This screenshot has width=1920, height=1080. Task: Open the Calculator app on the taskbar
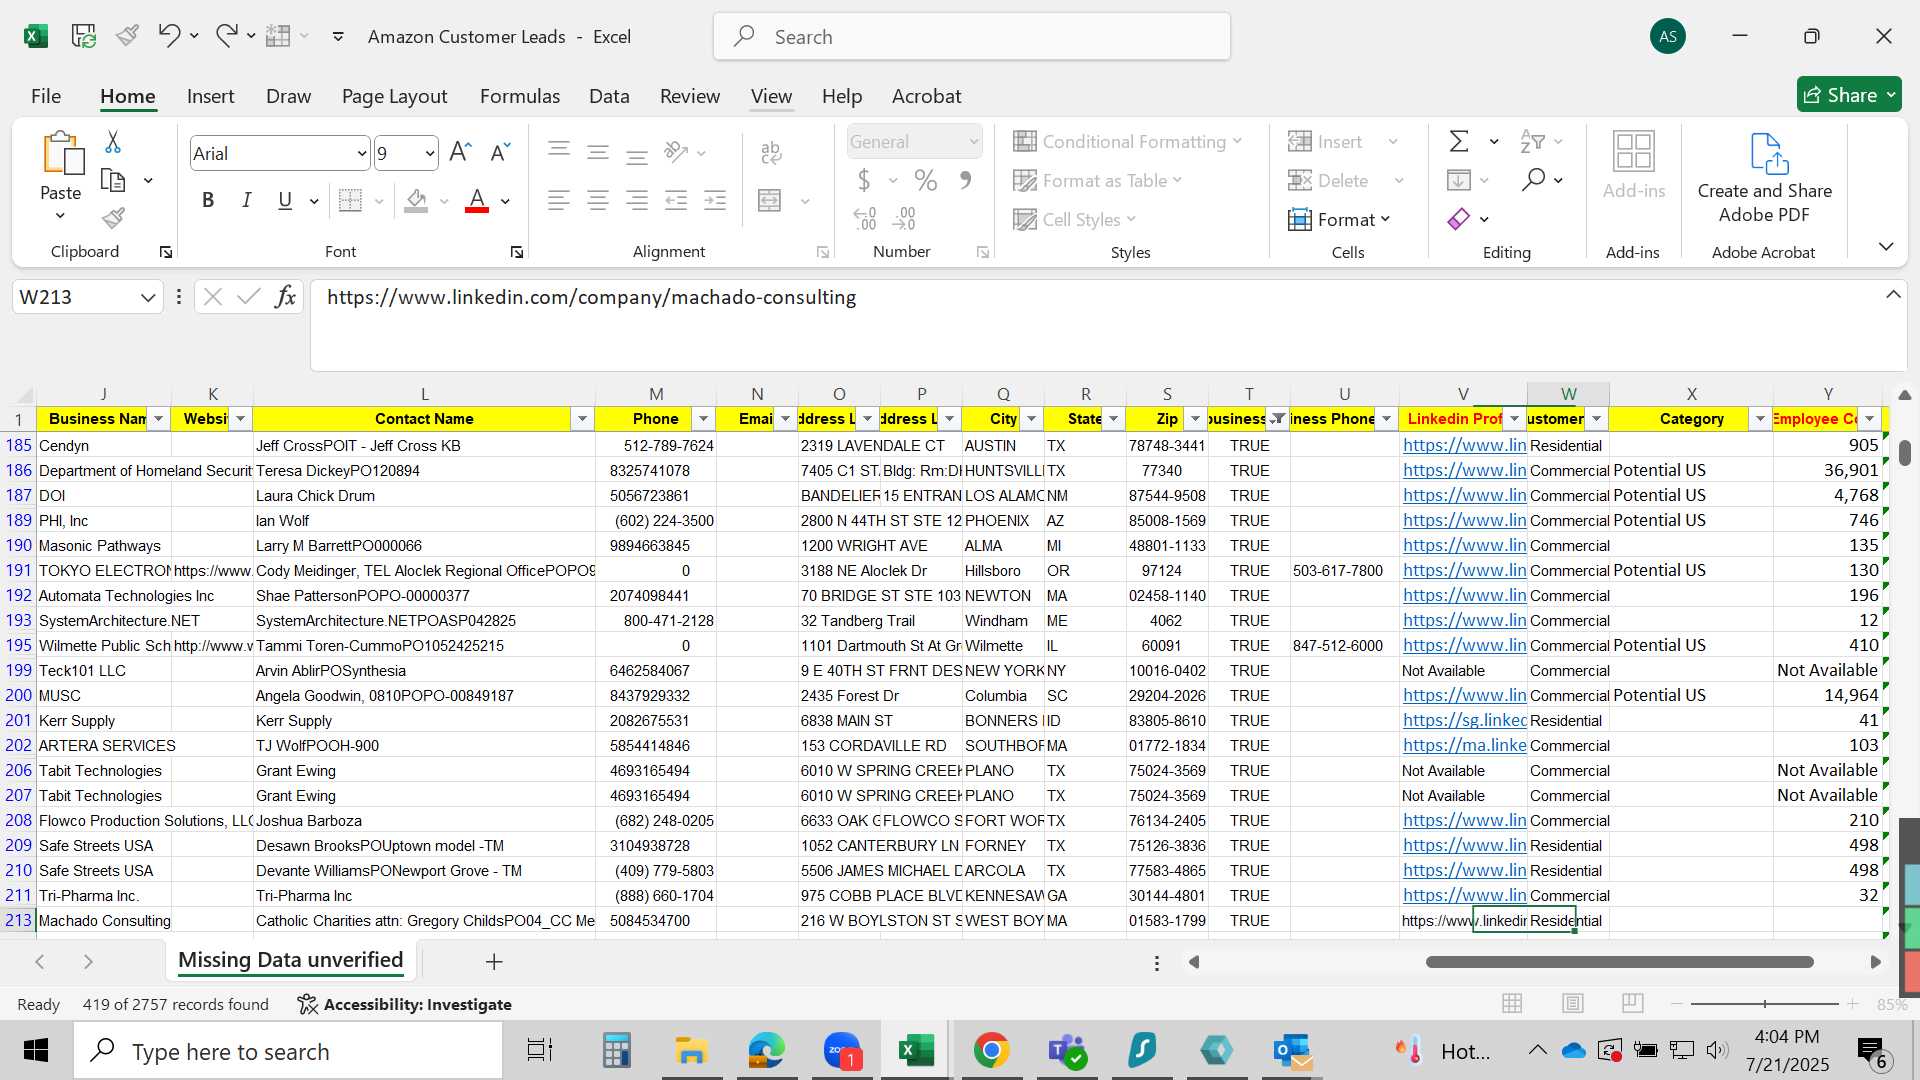click(616, 1050)
